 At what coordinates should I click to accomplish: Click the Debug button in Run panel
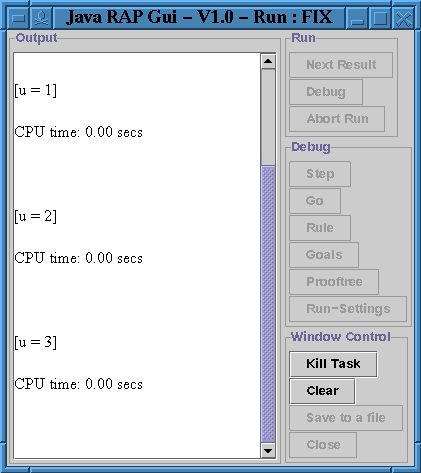point(326,92)
